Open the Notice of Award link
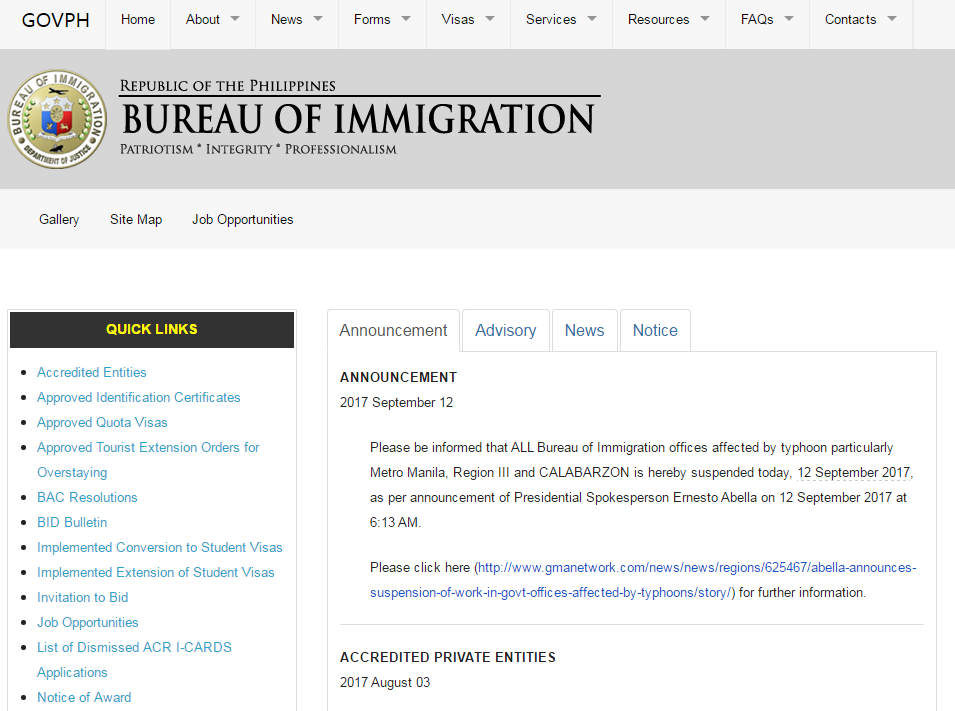The image size is (955, 711). click(84, 697)
